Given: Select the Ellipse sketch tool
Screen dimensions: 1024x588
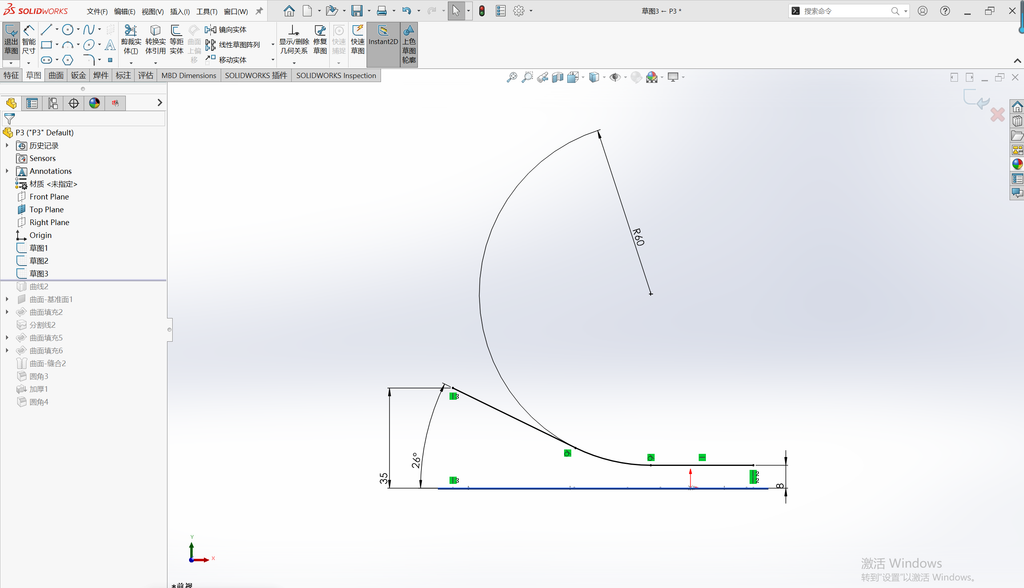Looking at the screenshot, I should 89,45.
